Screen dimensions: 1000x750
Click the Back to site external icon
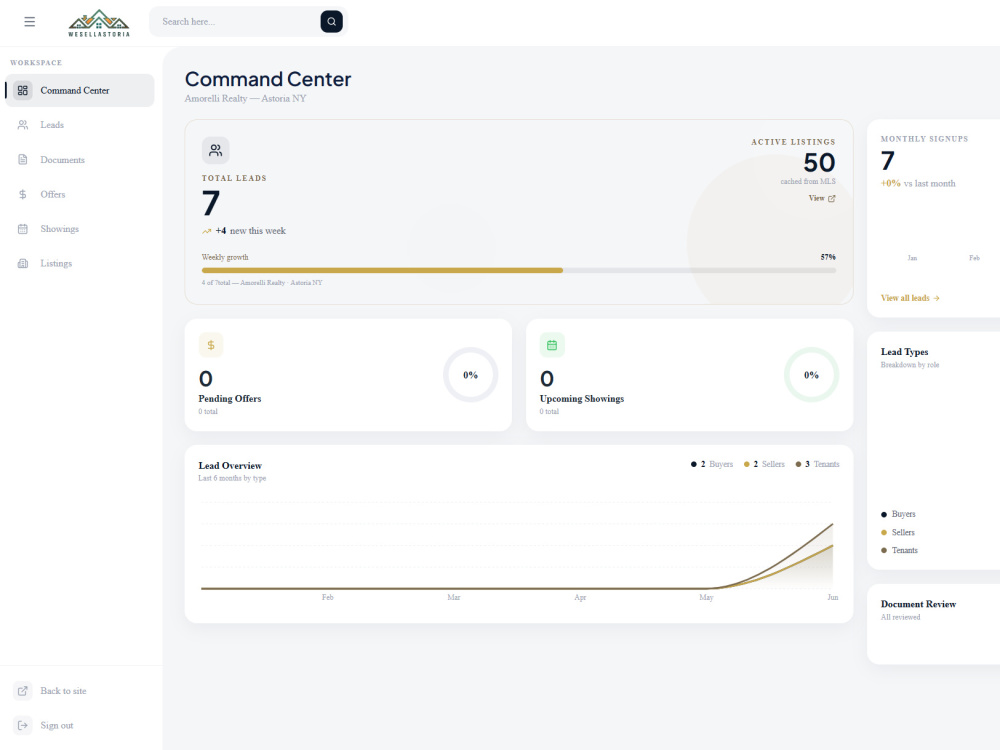(x=23, y=691)
